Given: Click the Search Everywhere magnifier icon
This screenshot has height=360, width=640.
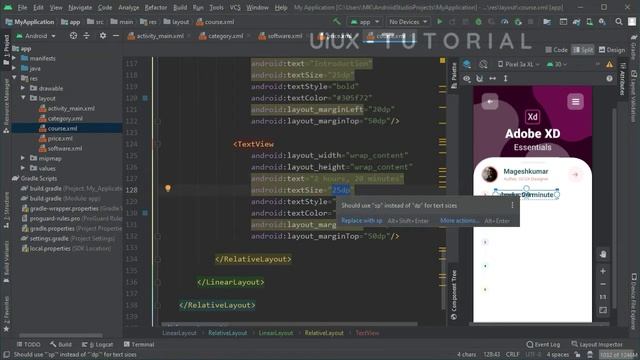Looking at the screenshot, I should click(619, 22).
